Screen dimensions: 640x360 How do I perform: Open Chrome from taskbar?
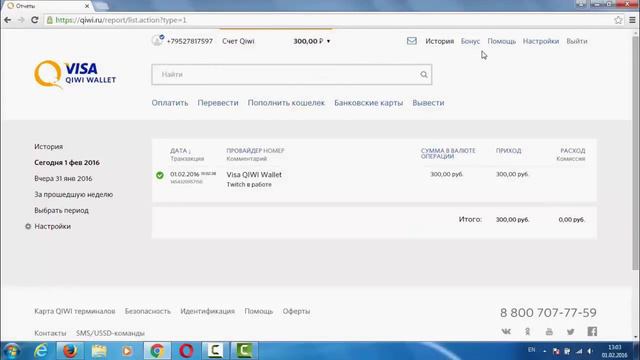[x=157, y=351]
